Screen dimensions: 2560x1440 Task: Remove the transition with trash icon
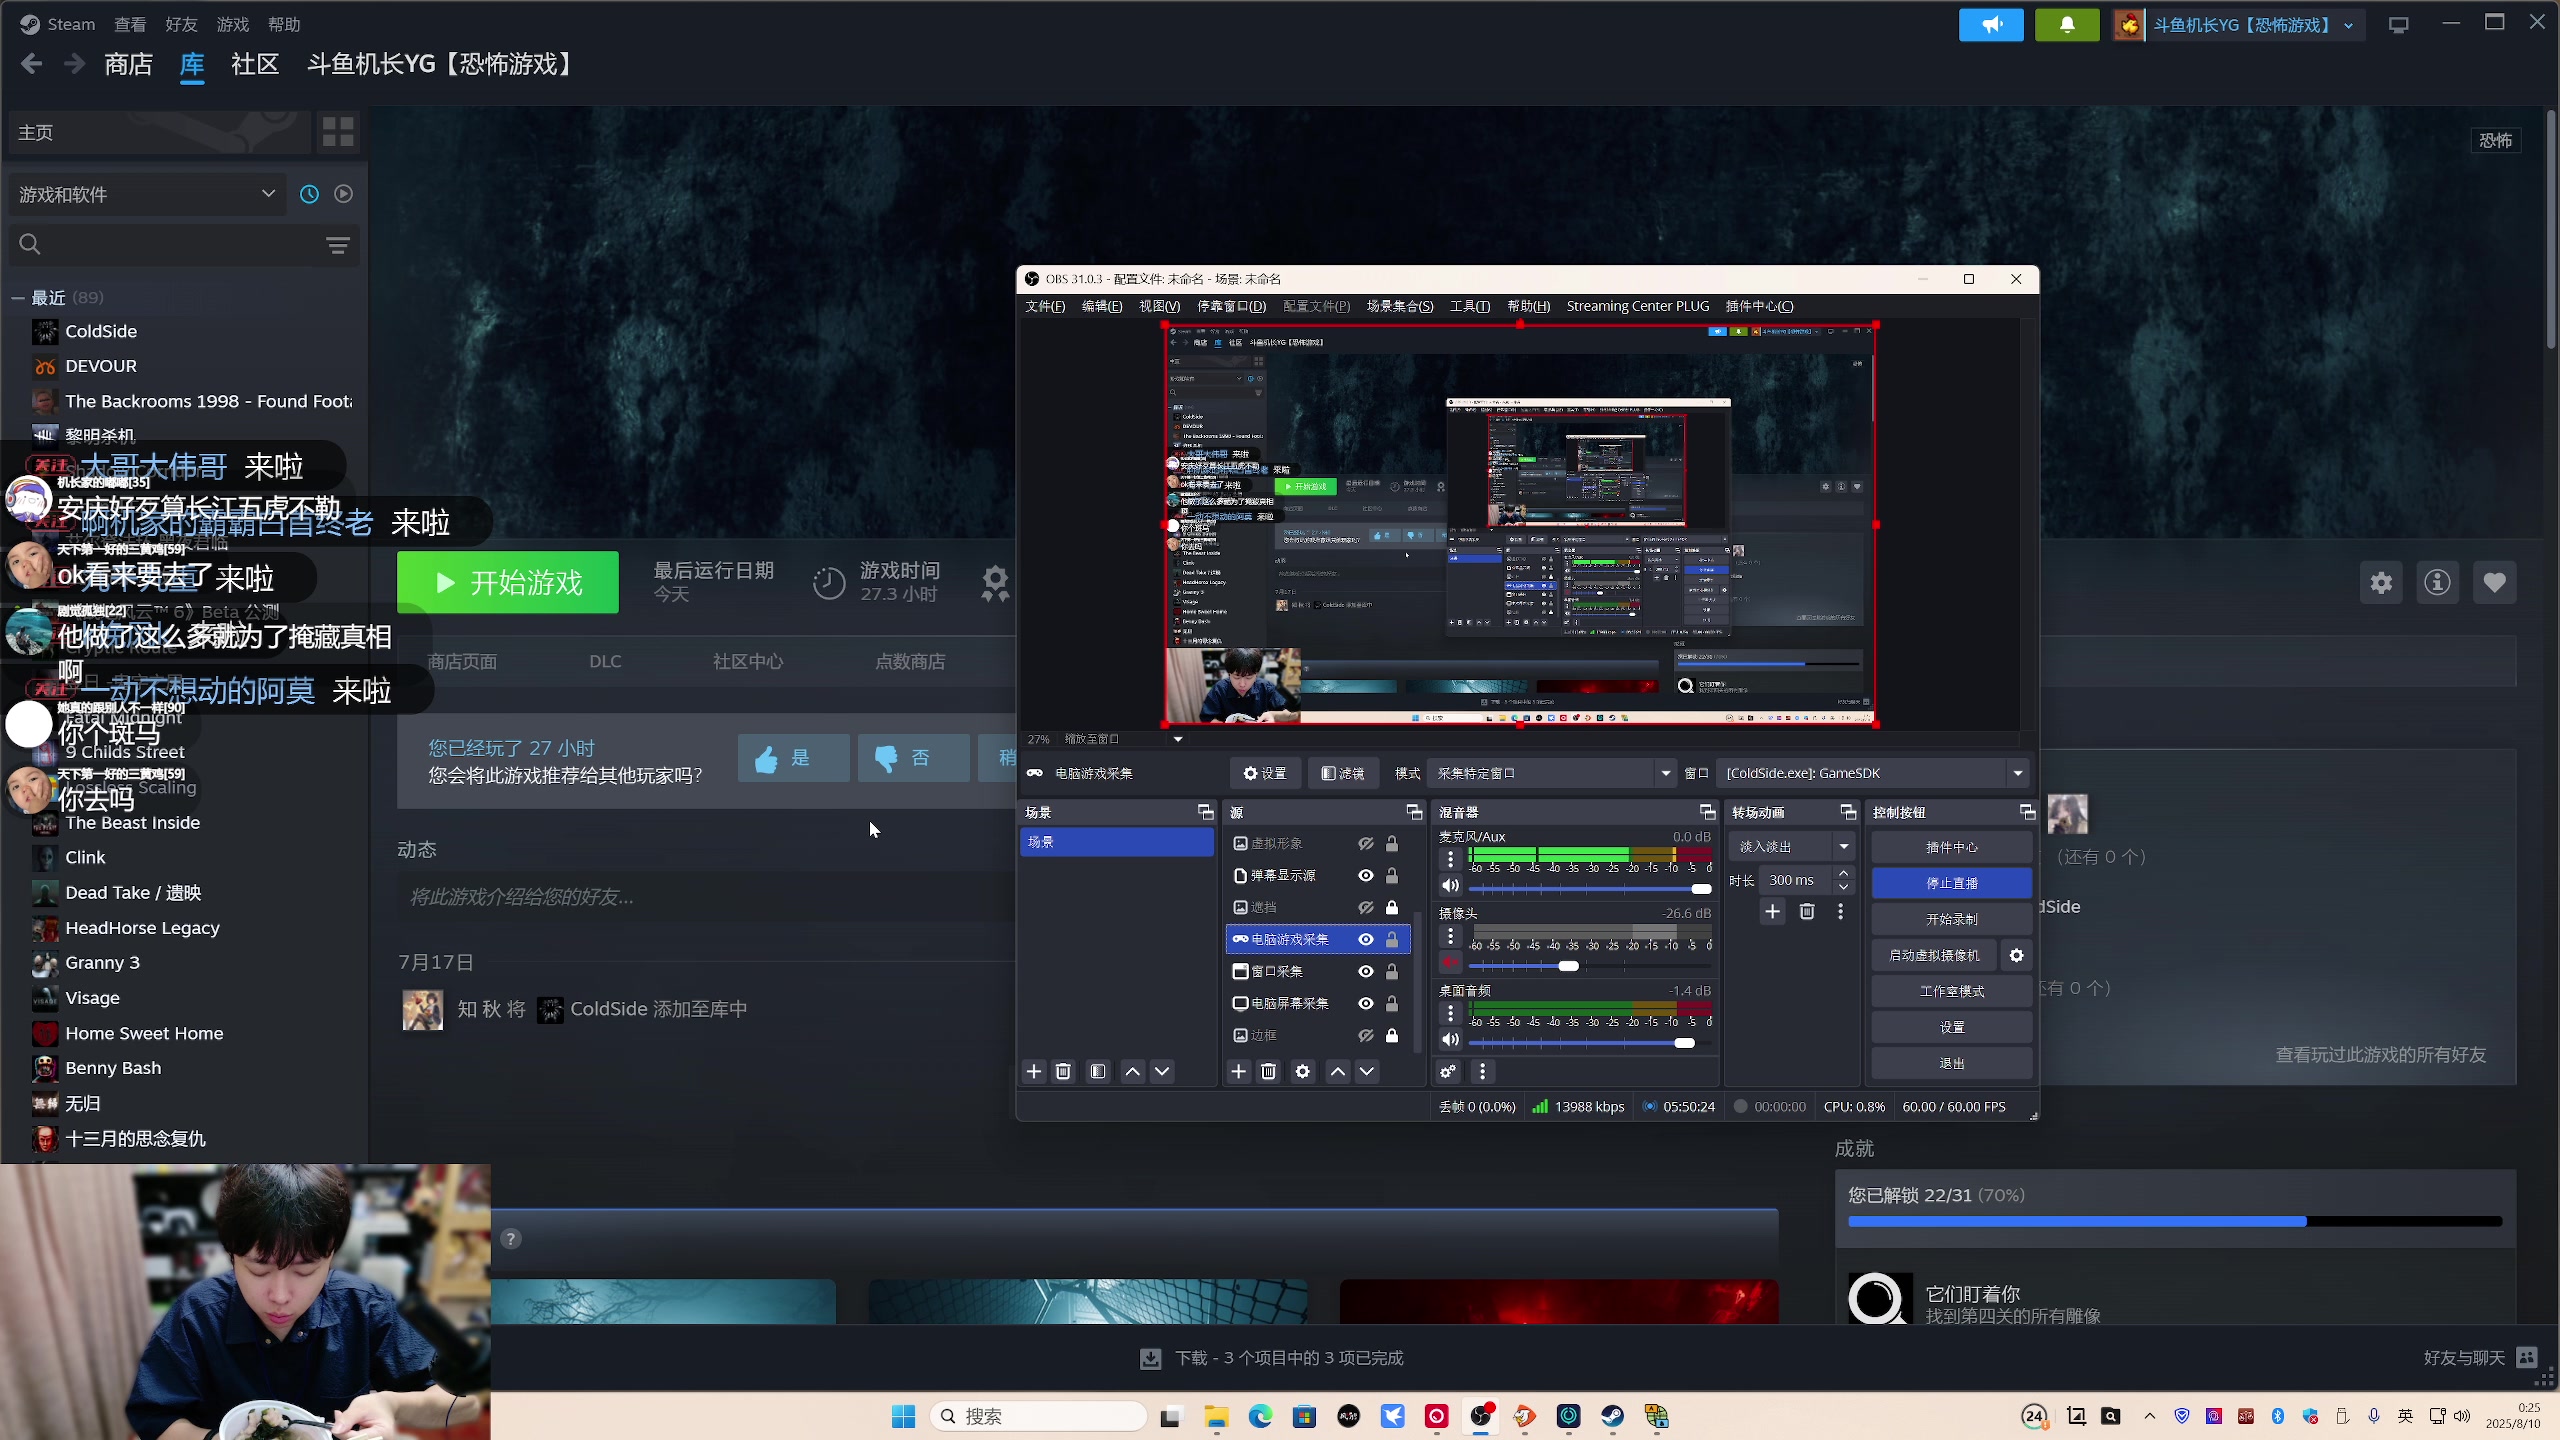tap(1807, 911)
